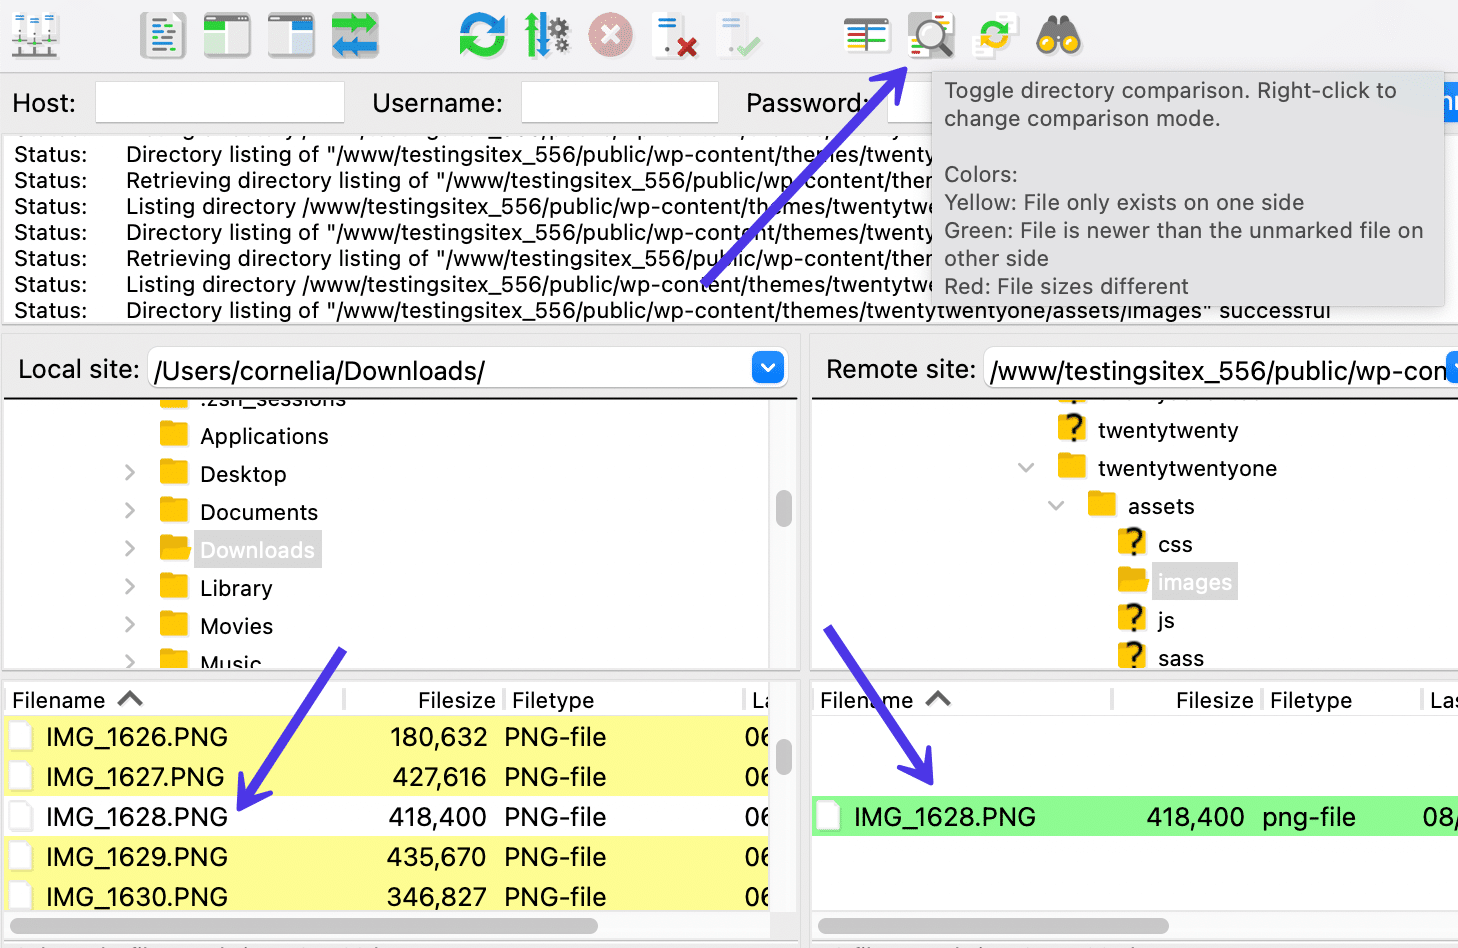Disconnect from the current server

[674, 36]
